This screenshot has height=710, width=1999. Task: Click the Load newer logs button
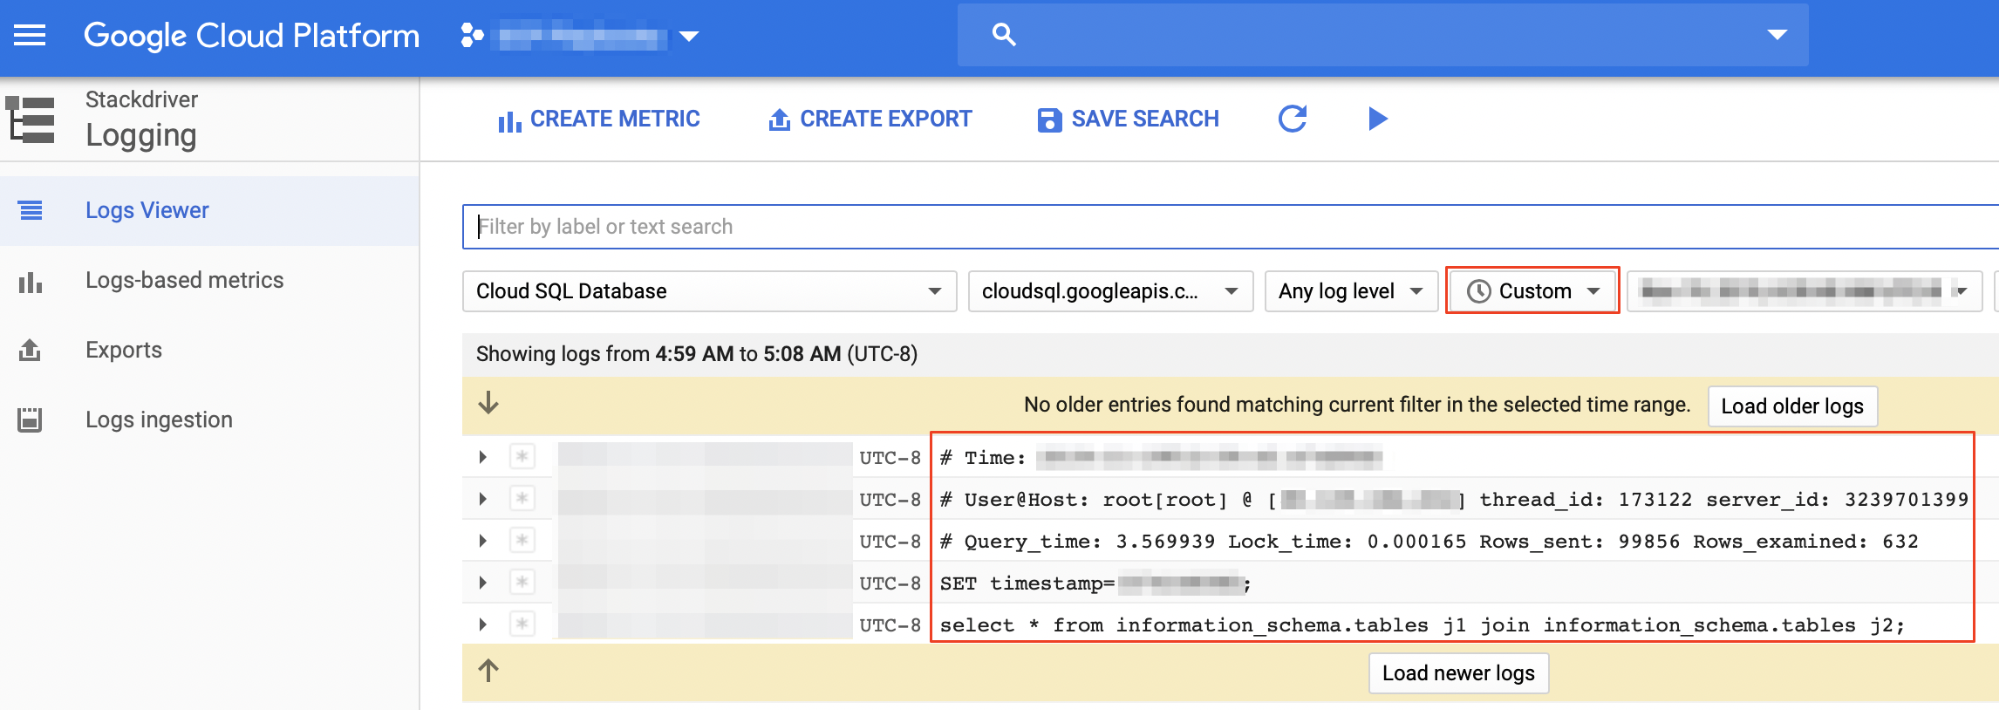pos(1457,673)
